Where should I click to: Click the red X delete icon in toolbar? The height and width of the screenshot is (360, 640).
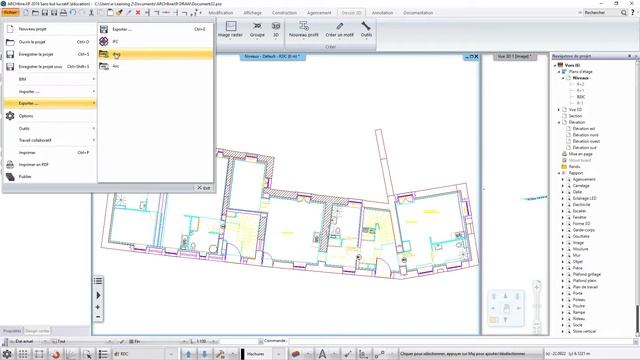pos(138,13)
